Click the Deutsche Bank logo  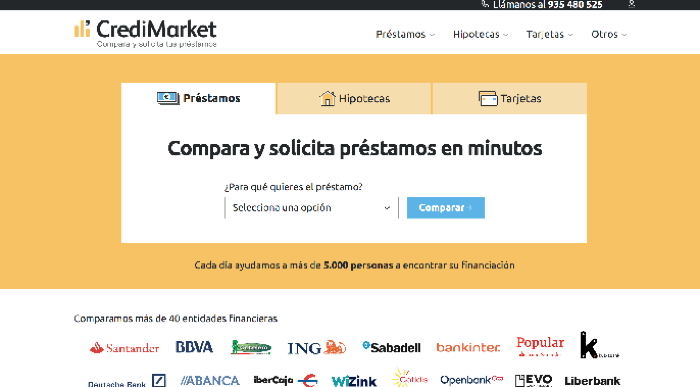[127, 381]
